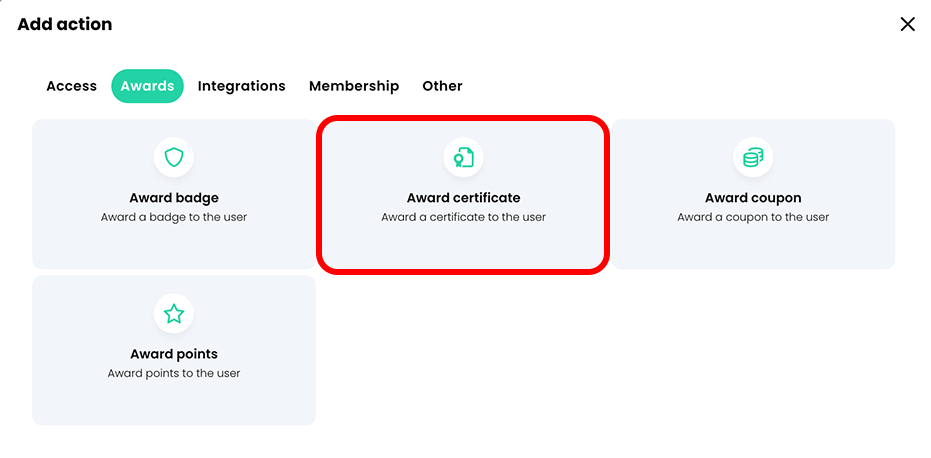931x458 pixels.
Task: Switch to the Access tab
Action: tap(72, 86)
